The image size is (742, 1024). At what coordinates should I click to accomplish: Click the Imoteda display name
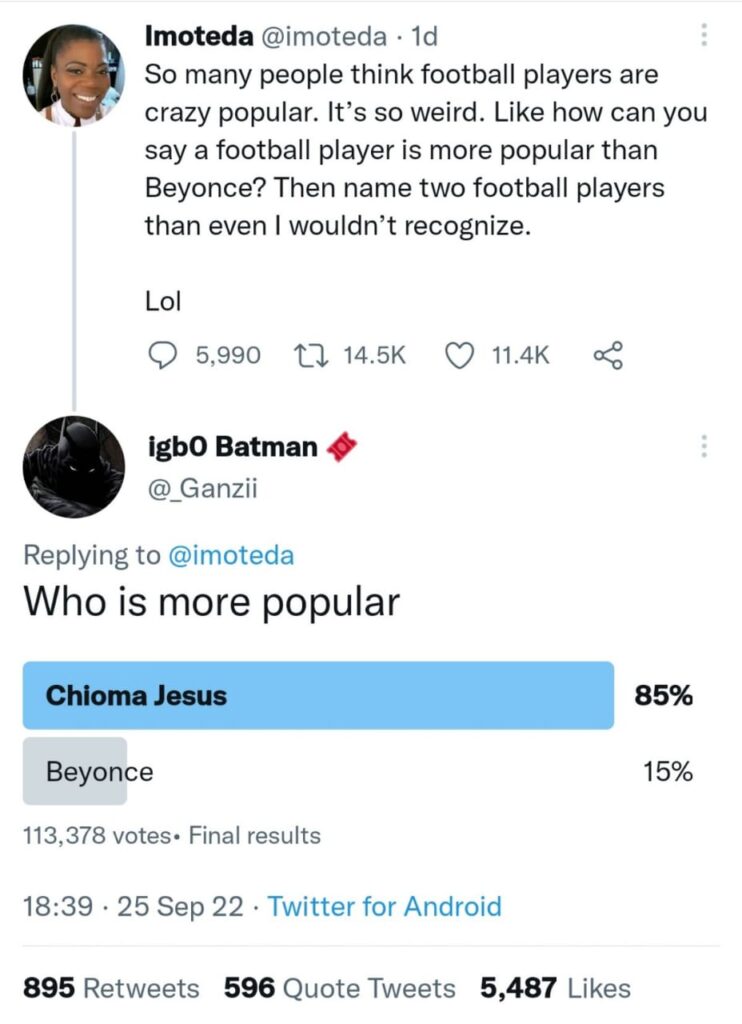point(200,36)
